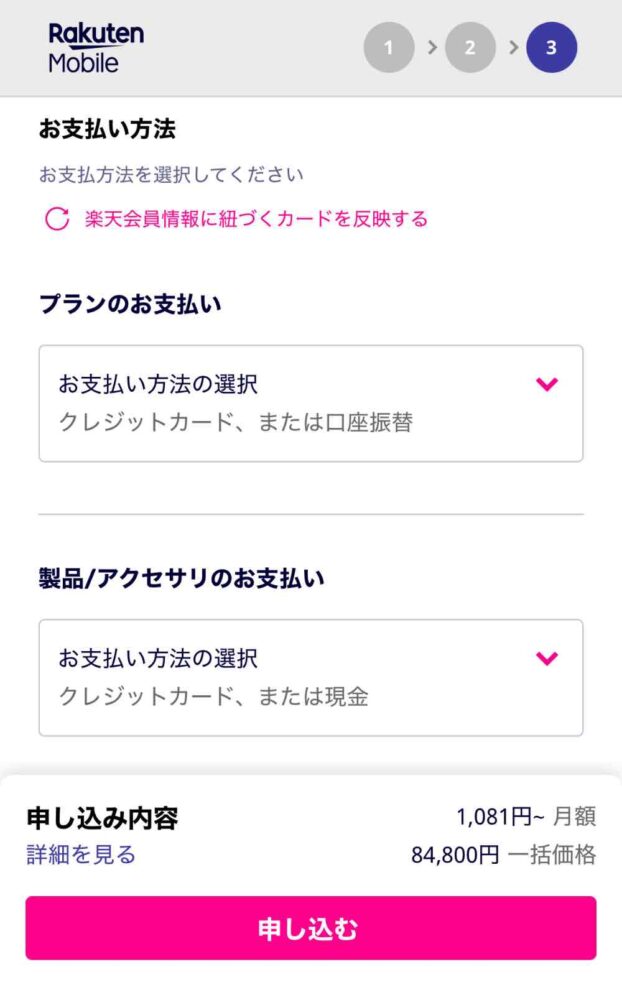
Task: Tap the pink 申し込む button
Action: (311, 928)
